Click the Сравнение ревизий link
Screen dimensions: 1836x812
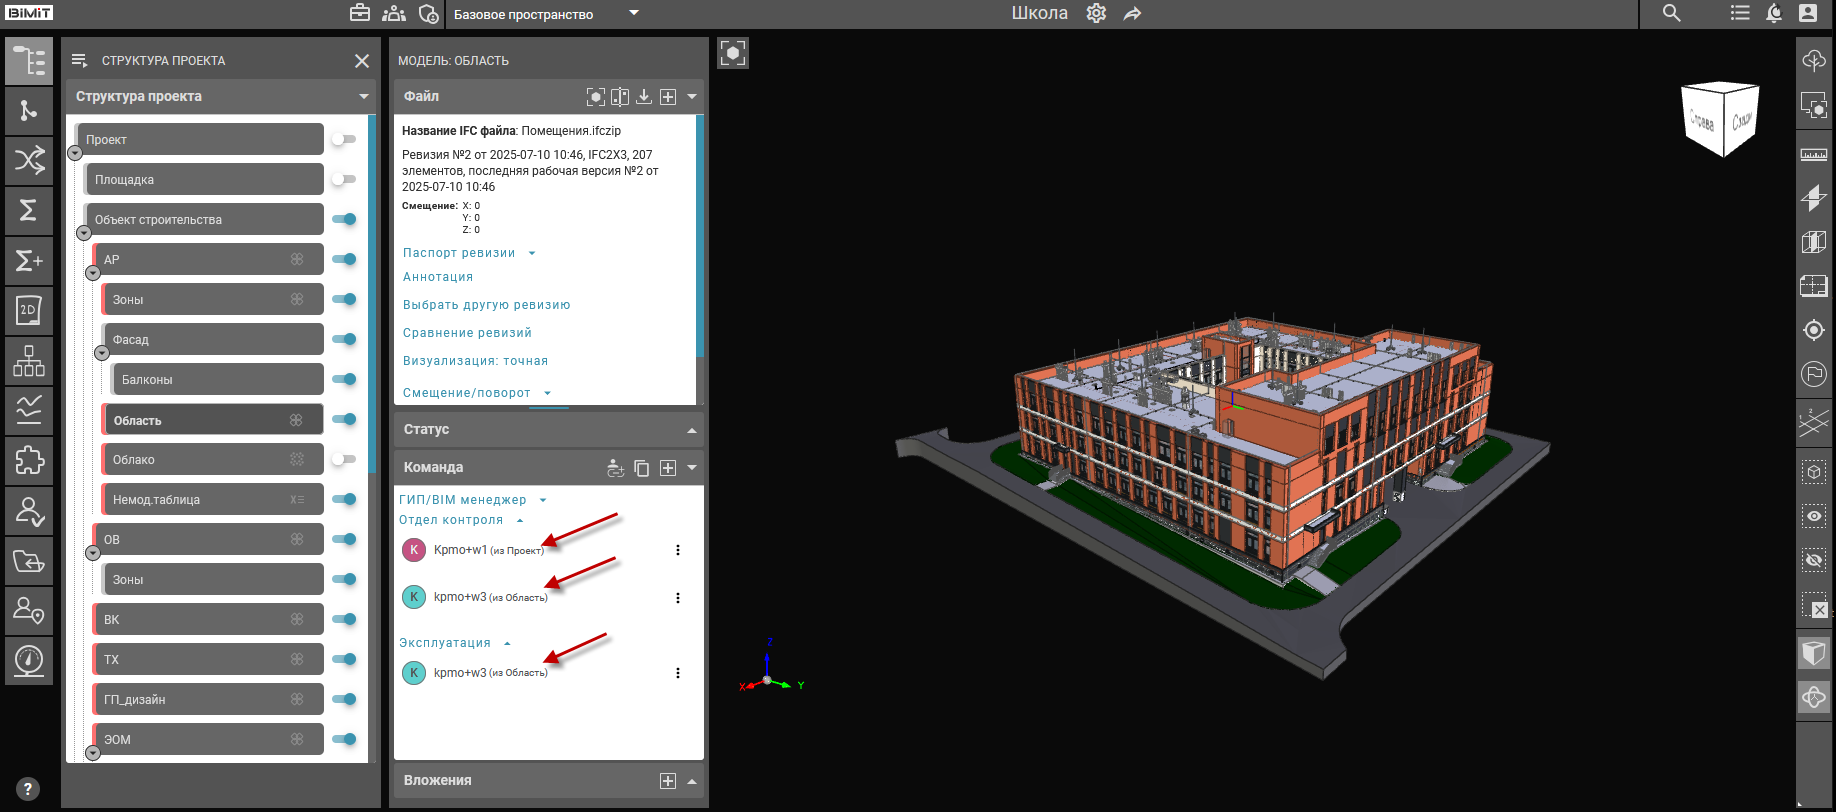coord(467,333)
